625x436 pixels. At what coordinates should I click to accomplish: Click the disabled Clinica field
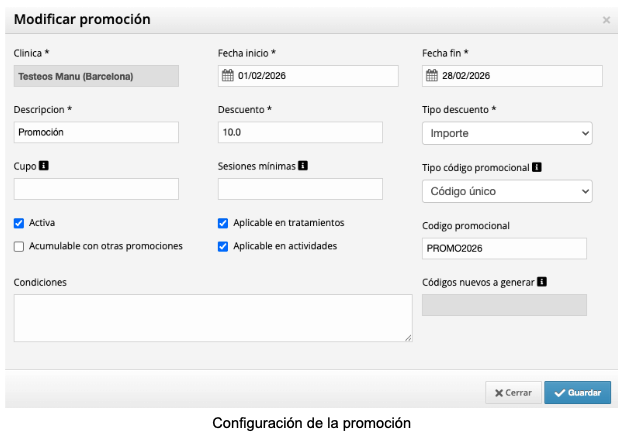pyautogui.click(x=96, y=76)
